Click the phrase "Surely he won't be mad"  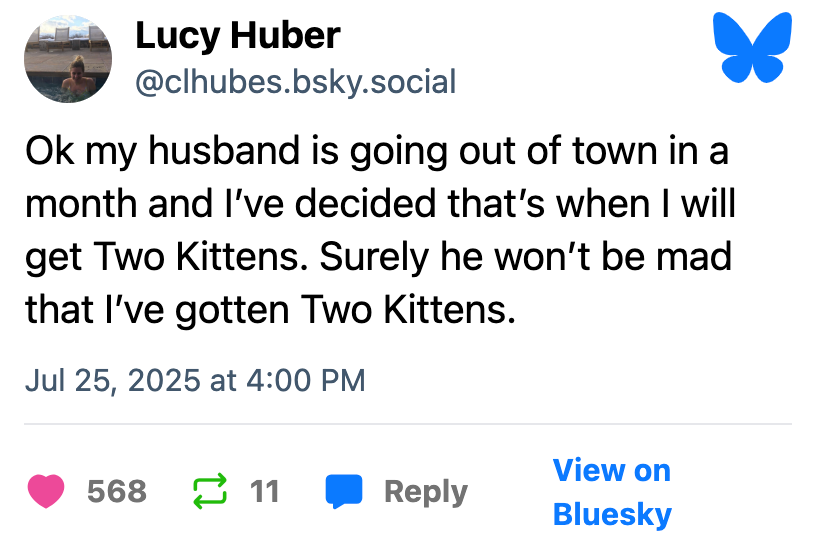coord(525,257)
